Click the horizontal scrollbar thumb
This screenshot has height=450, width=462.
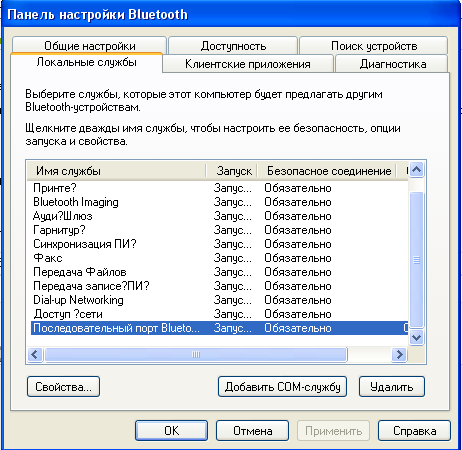(196, 354)
